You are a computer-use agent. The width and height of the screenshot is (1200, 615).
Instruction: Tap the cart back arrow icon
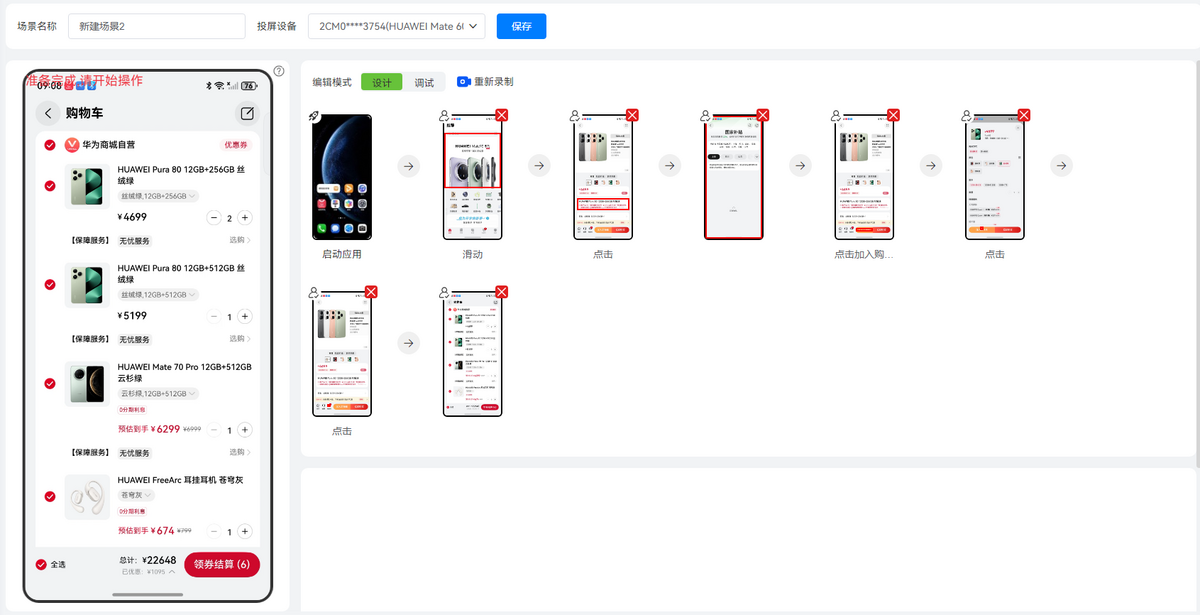click(x=48, y=113)
